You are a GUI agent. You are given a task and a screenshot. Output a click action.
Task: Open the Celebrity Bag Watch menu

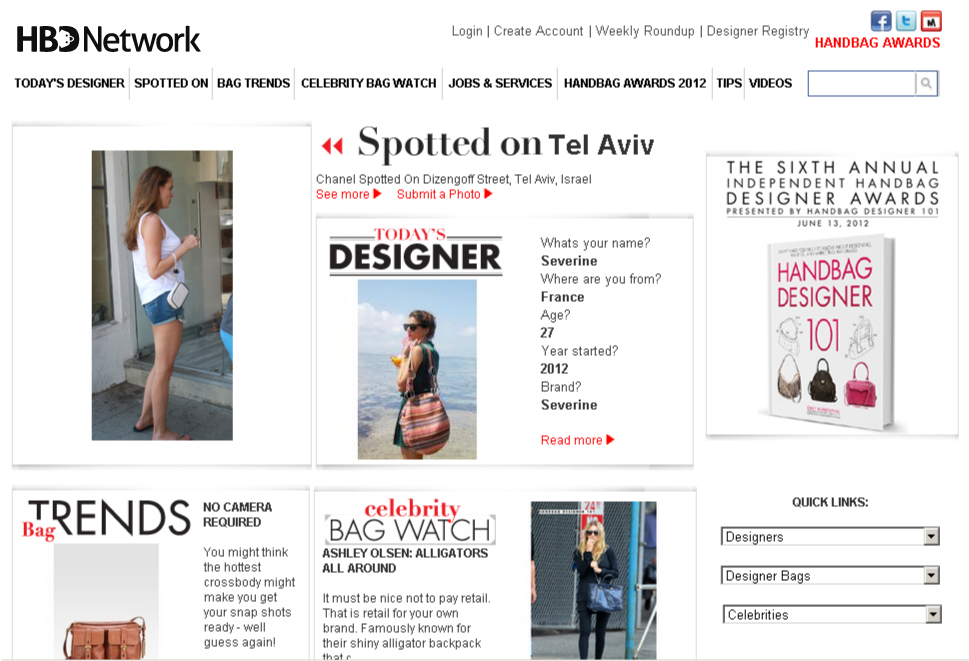tap(368, 83)
